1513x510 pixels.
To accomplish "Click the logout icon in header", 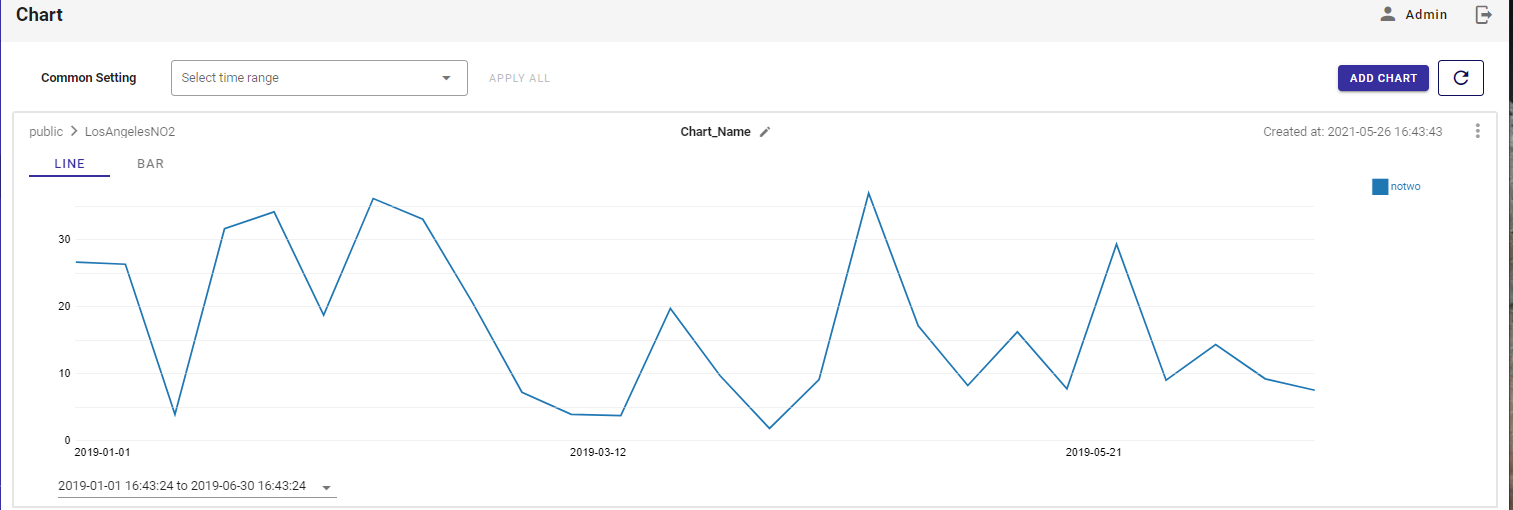I will (1484, 14).
